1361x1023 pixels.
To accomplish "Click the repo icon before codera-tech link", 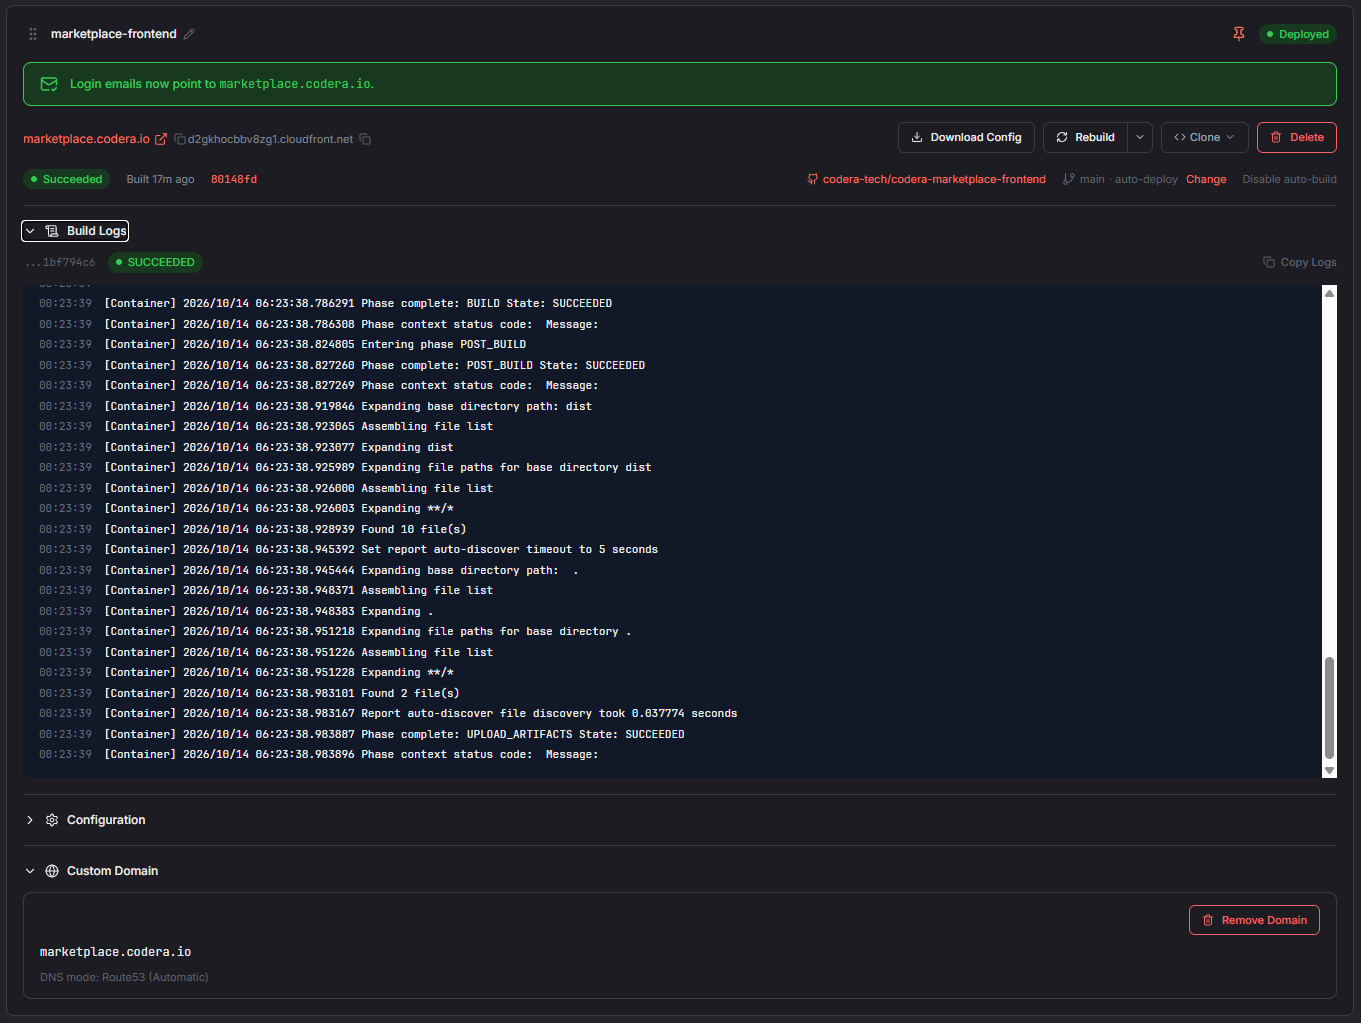I will 813,179.
